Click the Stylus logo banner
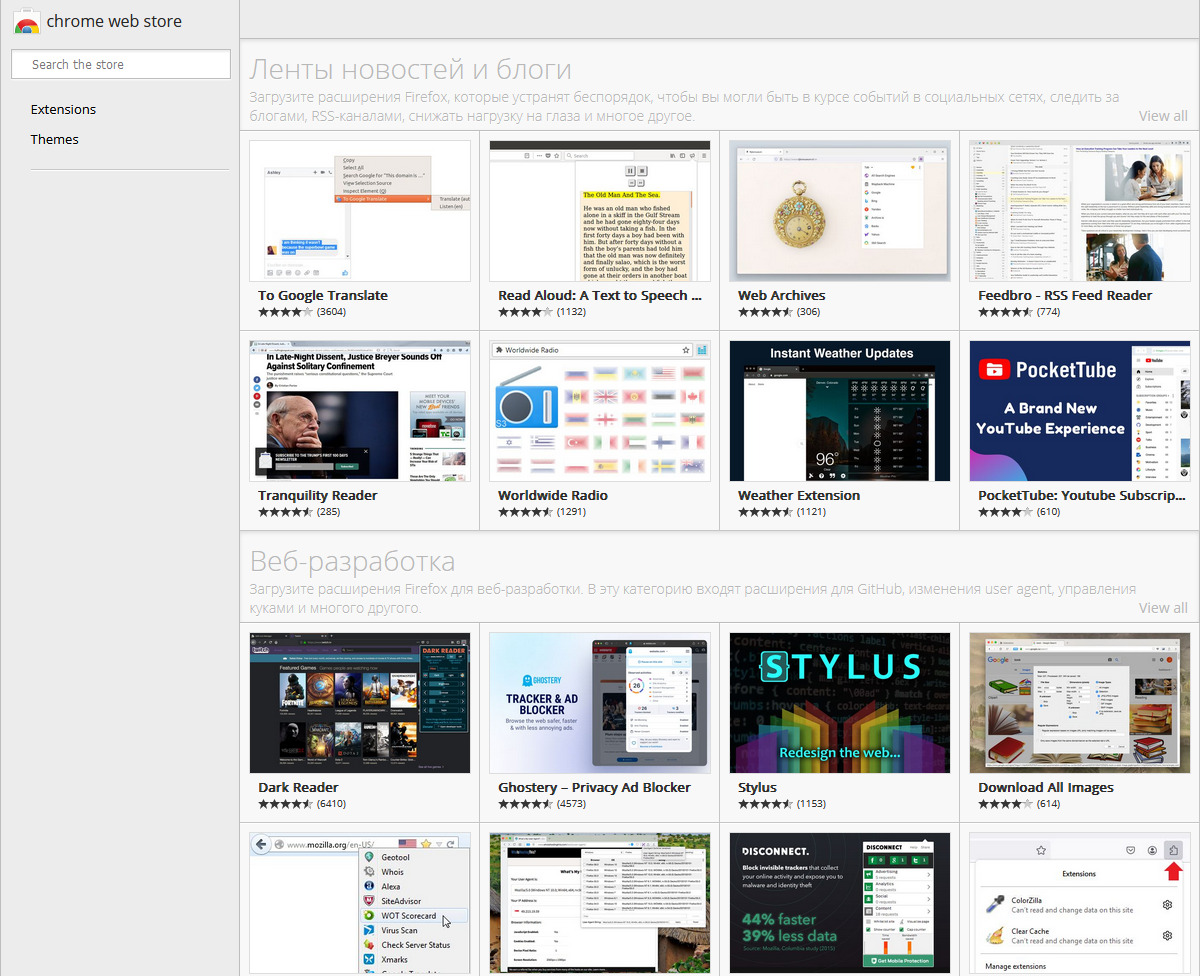The image size is (1200, 976). pyautogui.click(x=840, y=668)
